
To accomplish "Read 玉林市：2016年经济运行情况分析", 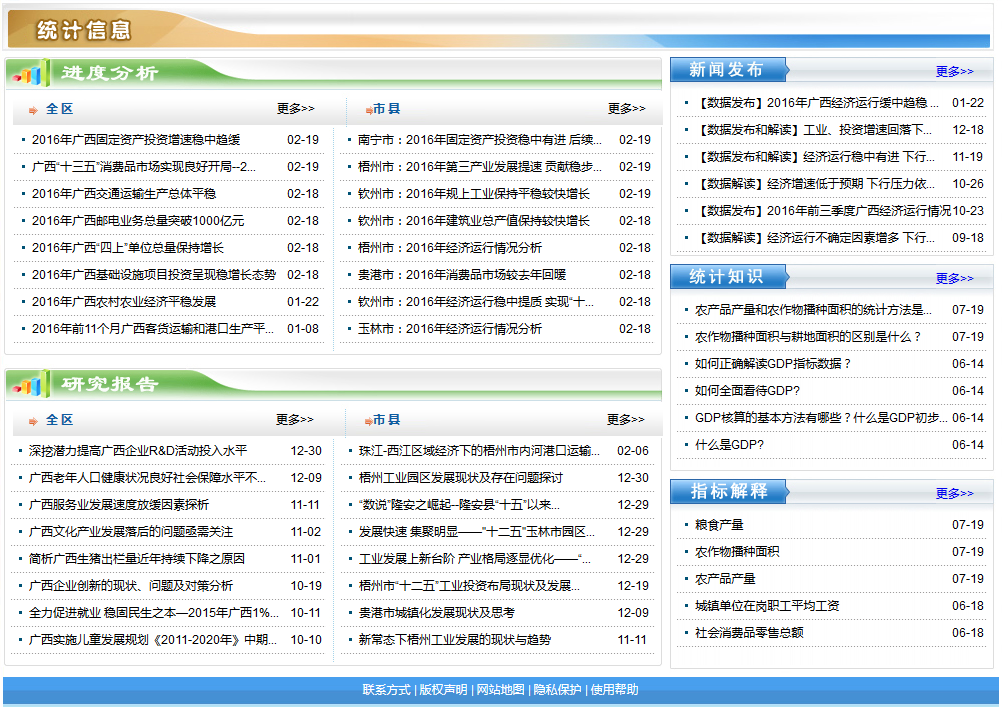I will [x=450, y=328].
